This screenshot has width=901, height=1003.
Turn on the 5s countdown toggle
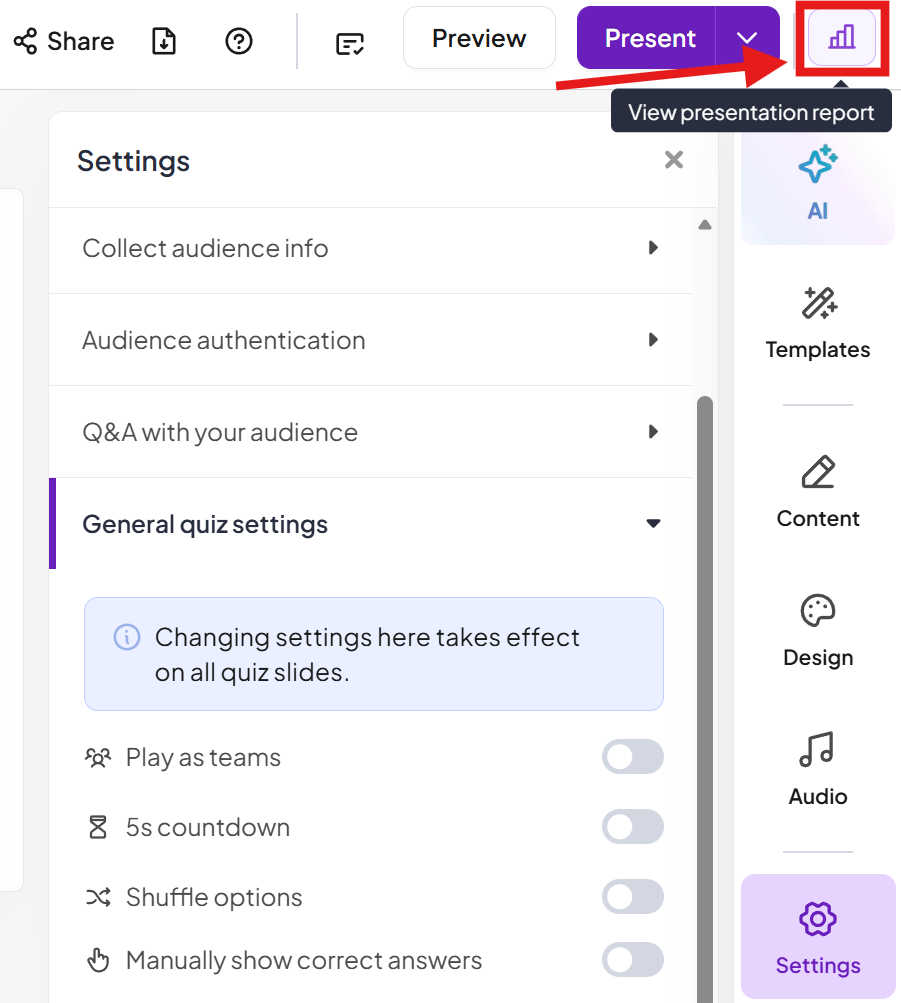click(632, 827)
